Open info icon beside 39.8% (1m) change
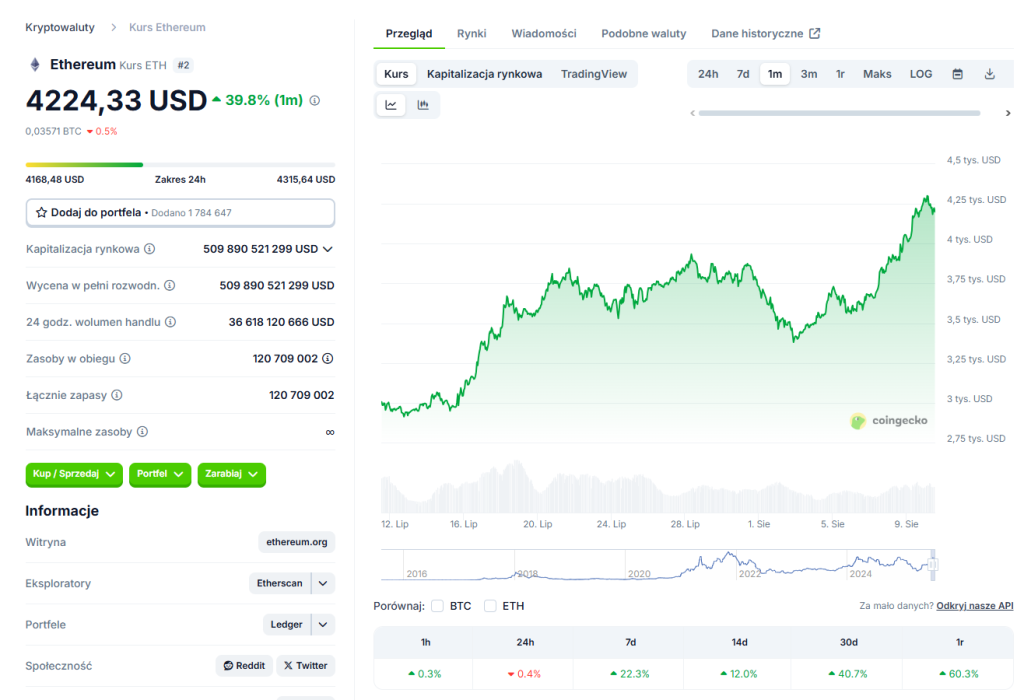Viewport: 1024px width, 700px height. [315, 101]
